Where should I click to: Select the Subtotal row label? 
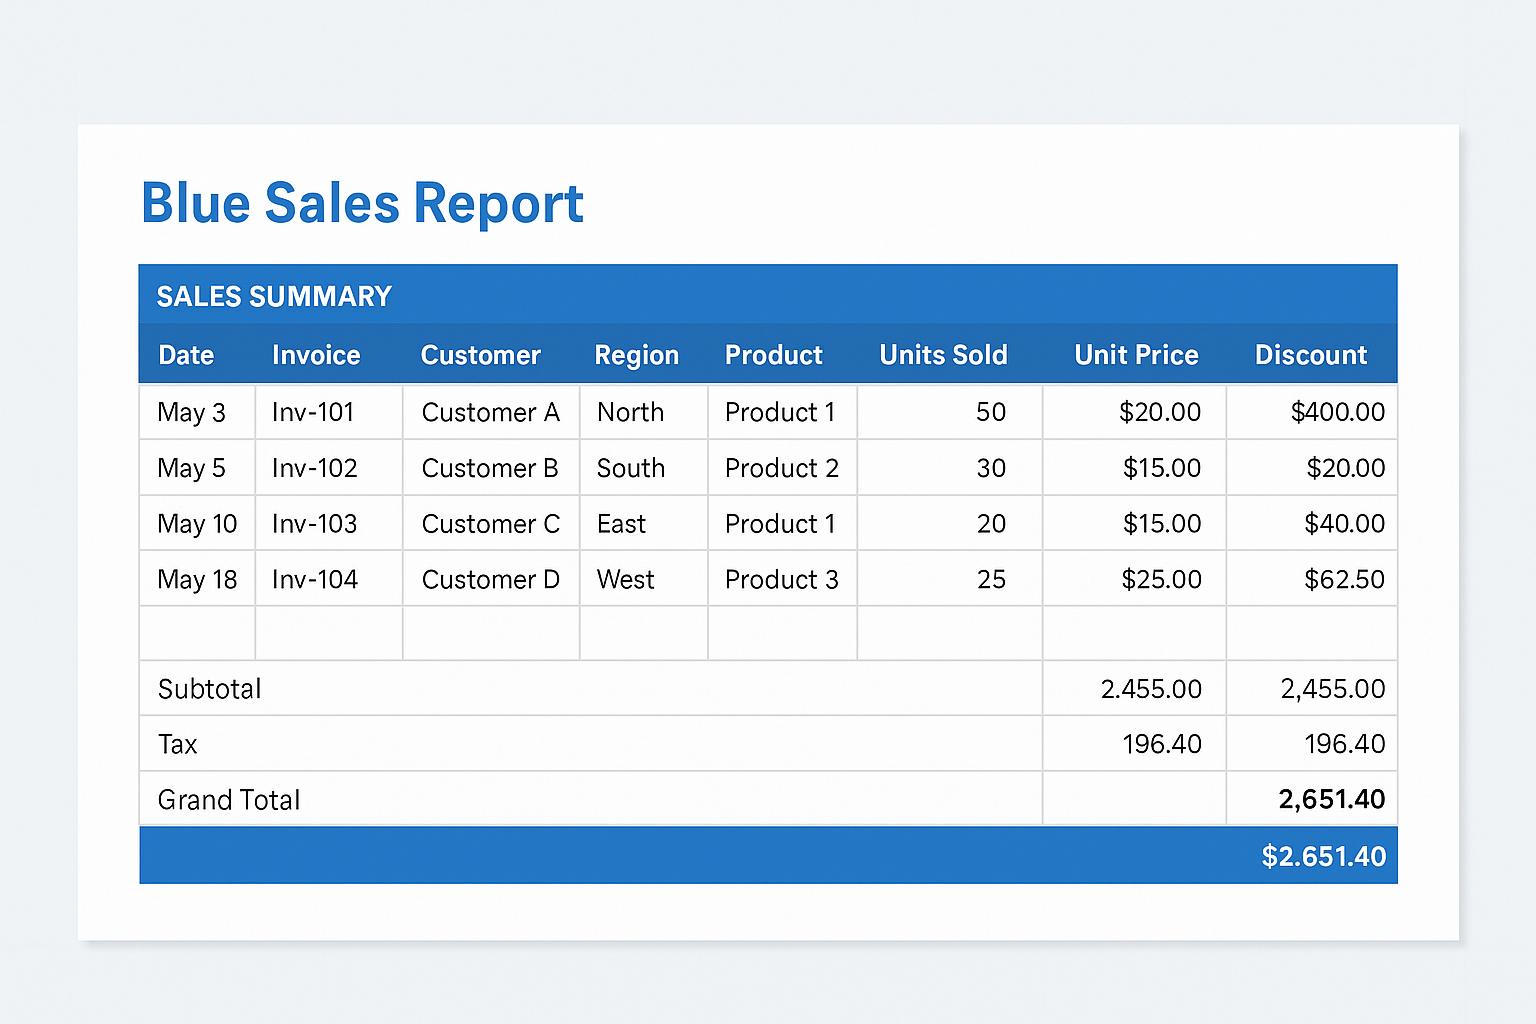(210, 689)
